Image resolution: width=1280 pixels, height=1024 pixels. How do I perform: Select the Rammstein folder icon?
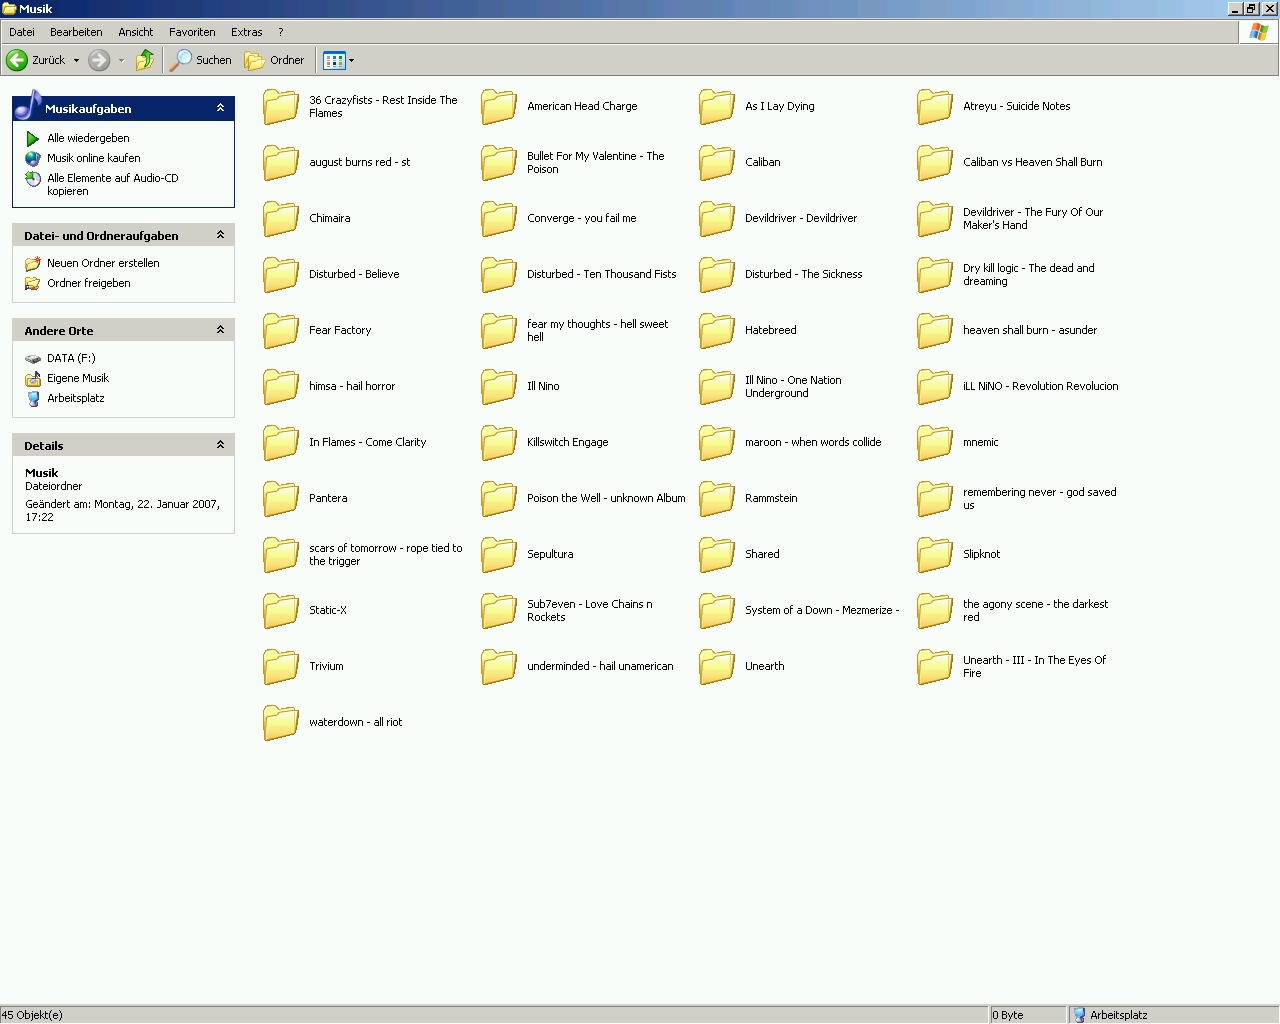coord(717,498)
